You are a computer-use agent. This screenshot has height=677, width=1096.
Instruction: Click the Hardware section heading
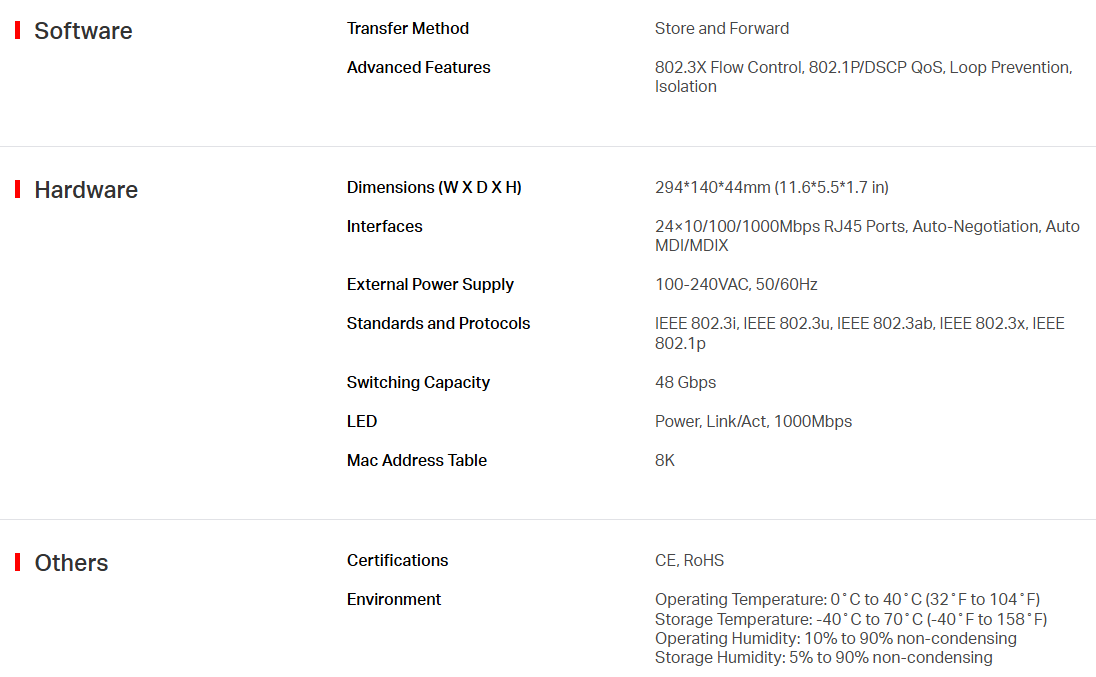pos(86,190)
